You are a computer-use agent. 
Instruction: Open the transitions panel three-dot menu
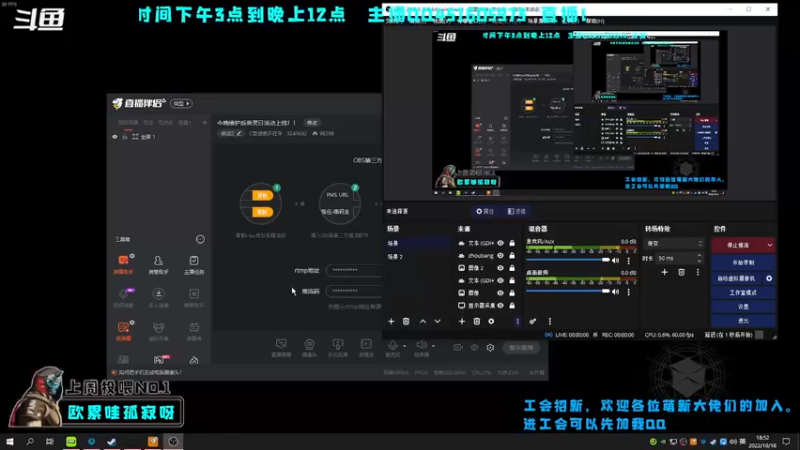point(697,272)
